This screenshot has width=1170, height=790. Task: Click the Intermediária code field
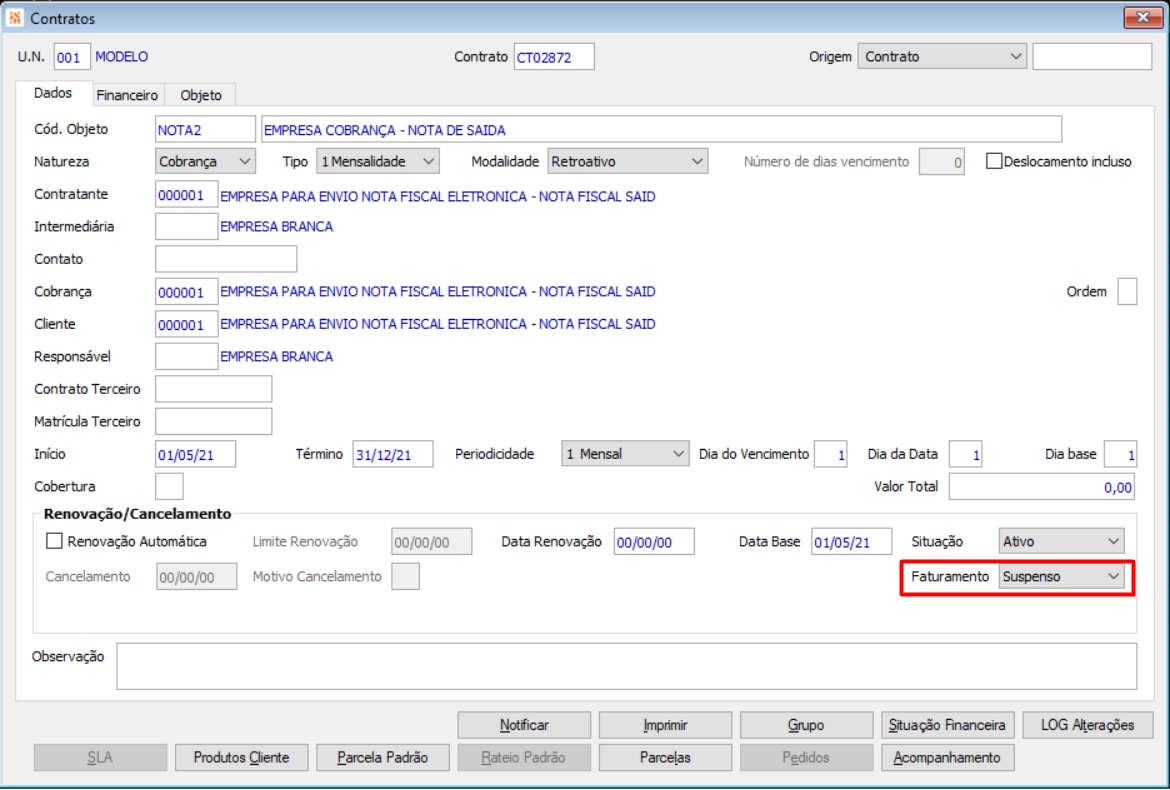coord(187,227)
